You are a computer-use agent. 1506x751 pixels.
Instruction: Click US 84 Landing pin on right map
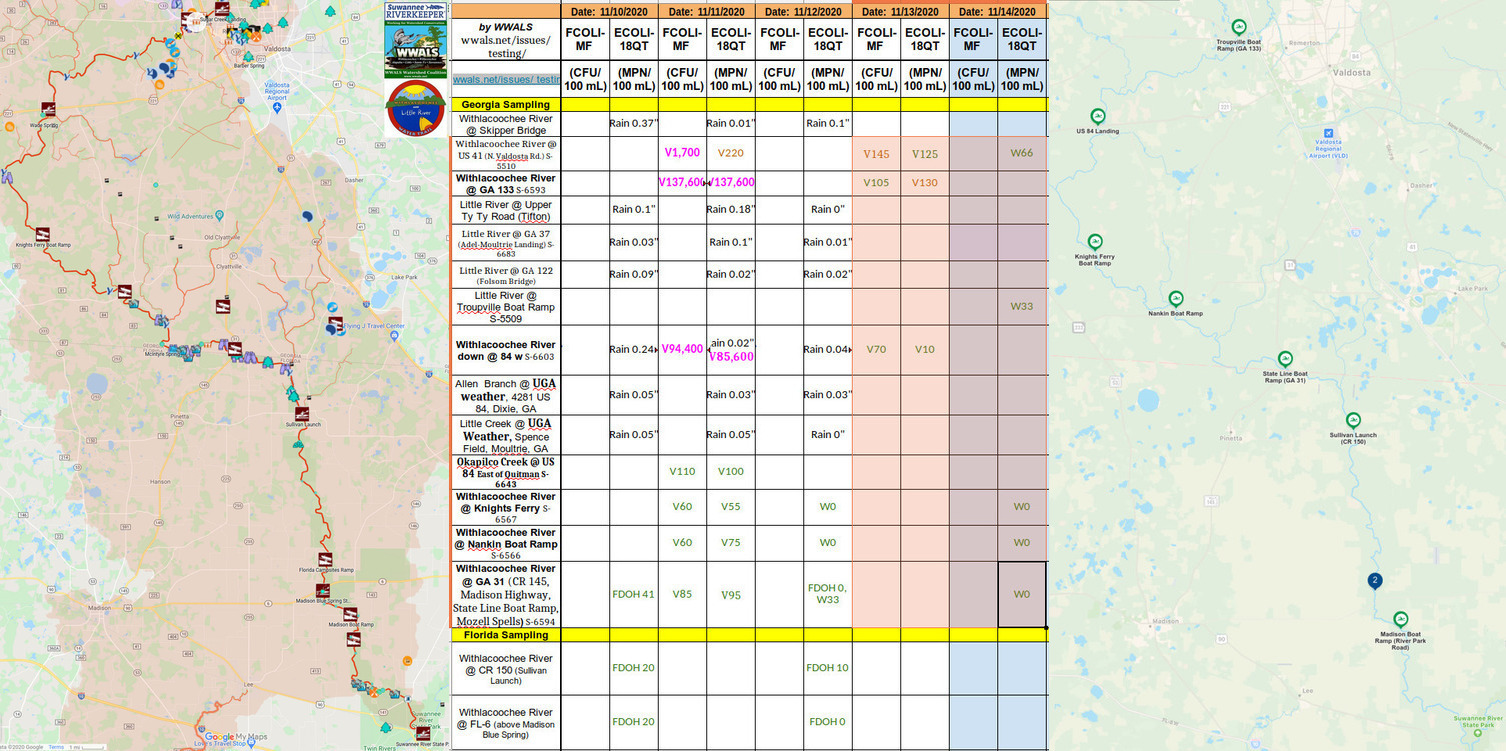coord(1097,116)
